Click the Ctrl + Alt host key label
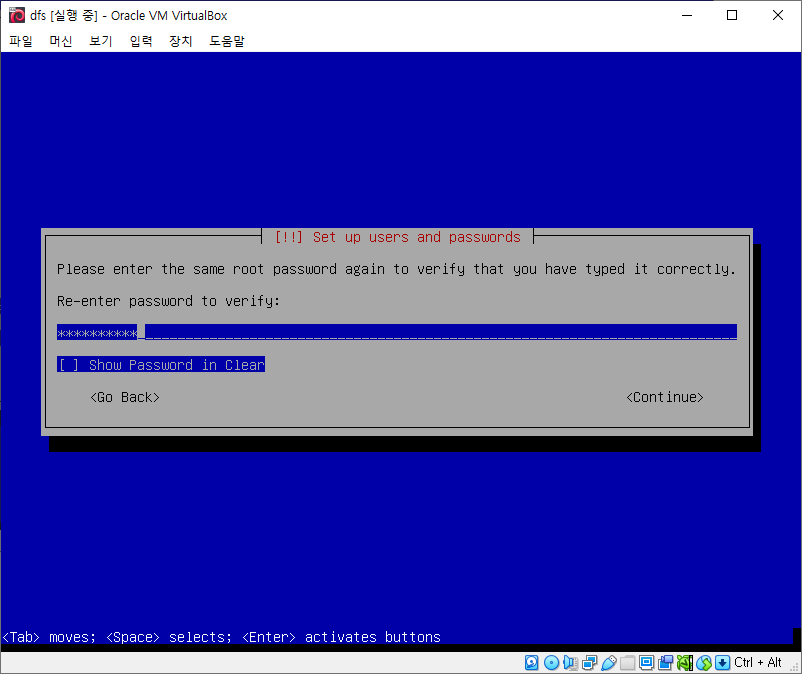 [x=758, y=663]
